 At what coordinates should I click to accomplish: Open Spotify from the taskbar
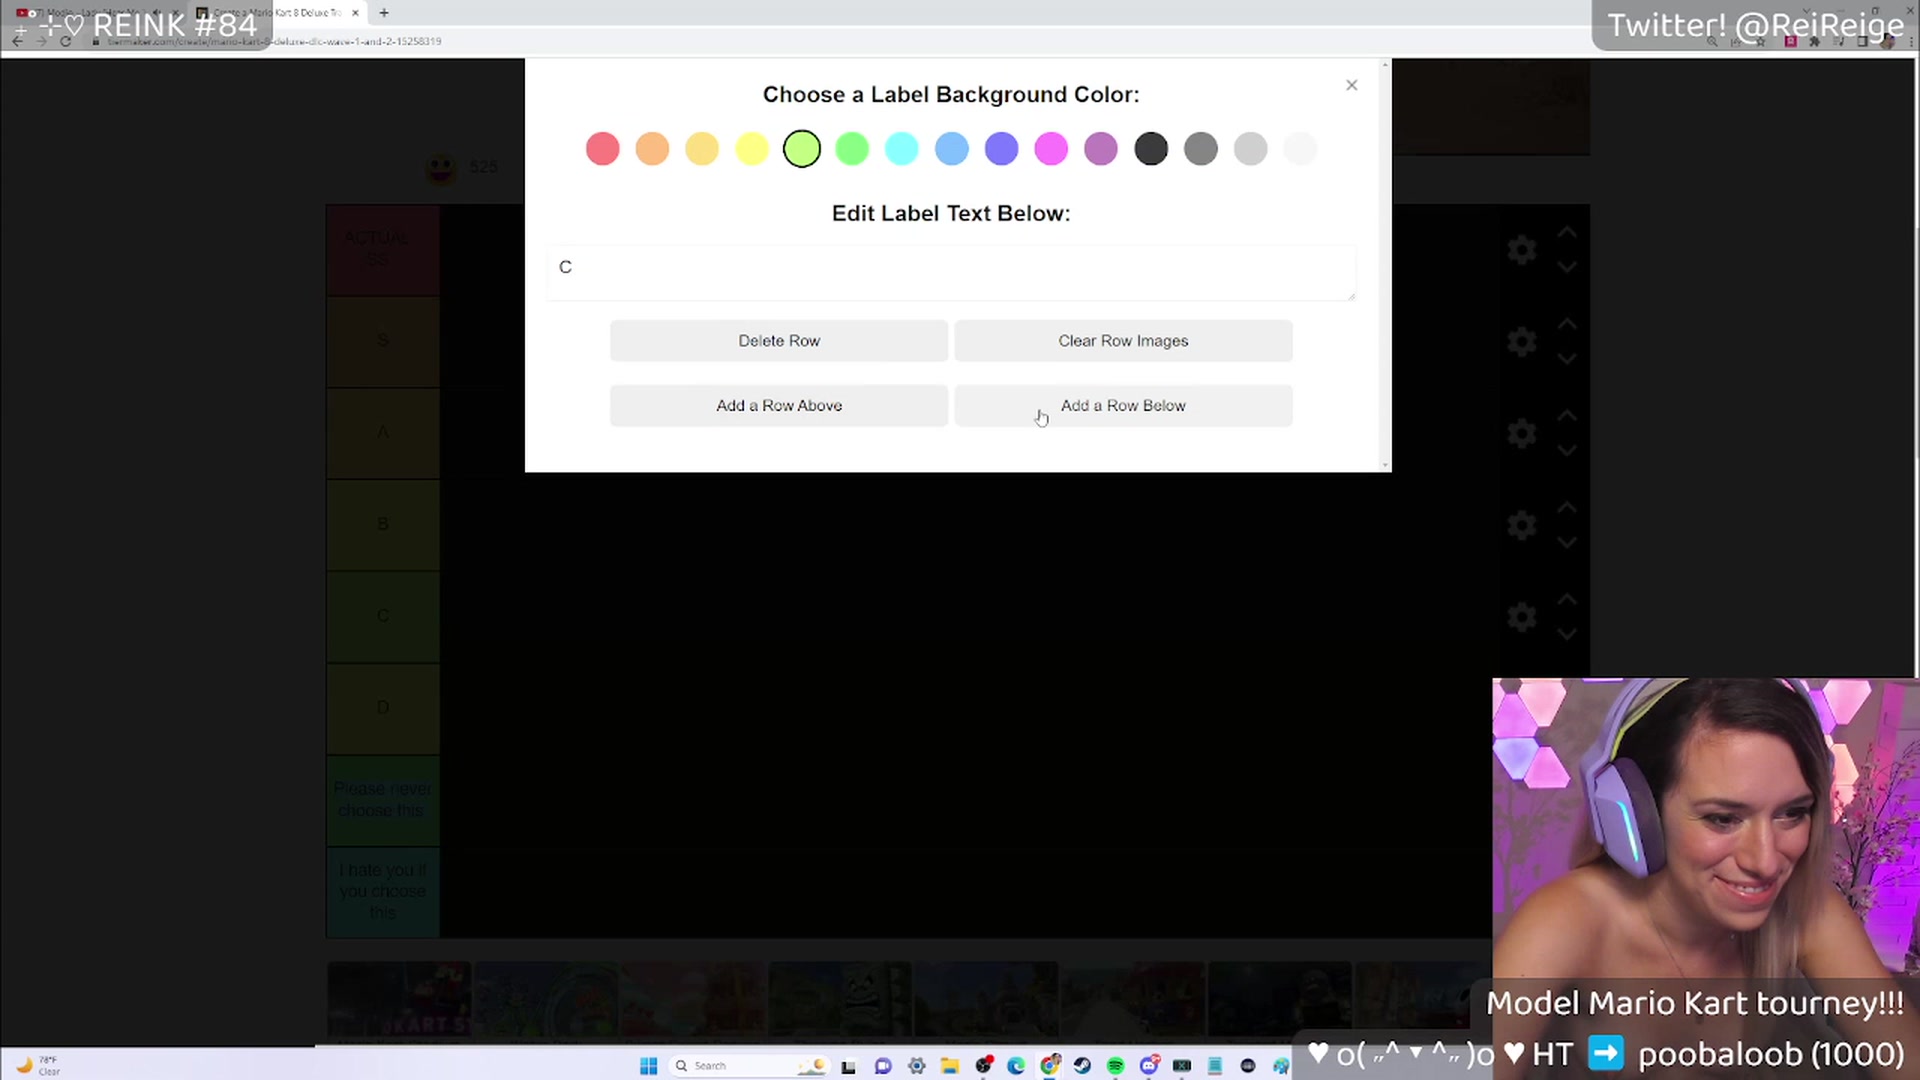[x=1116, y=1066]
